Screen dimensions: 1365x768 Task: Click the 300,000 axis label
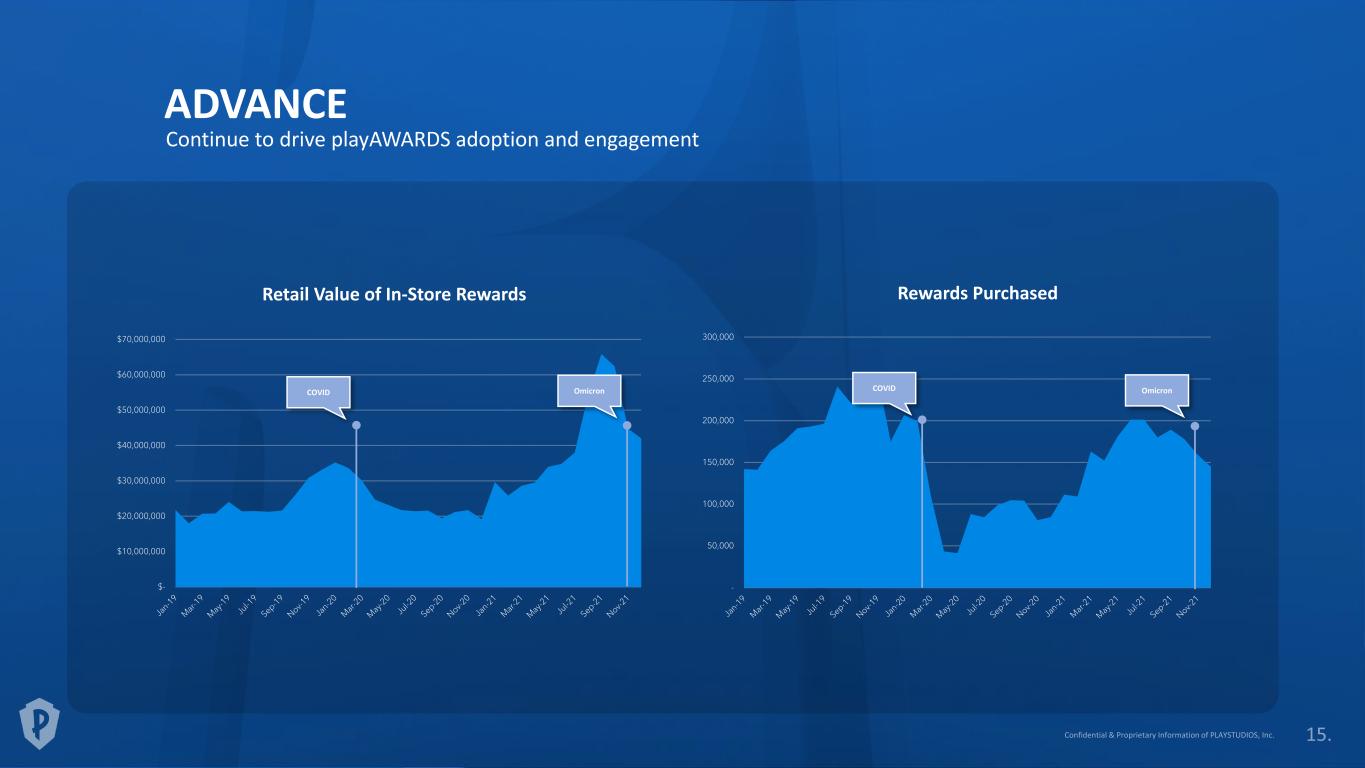tap(718, 337)
